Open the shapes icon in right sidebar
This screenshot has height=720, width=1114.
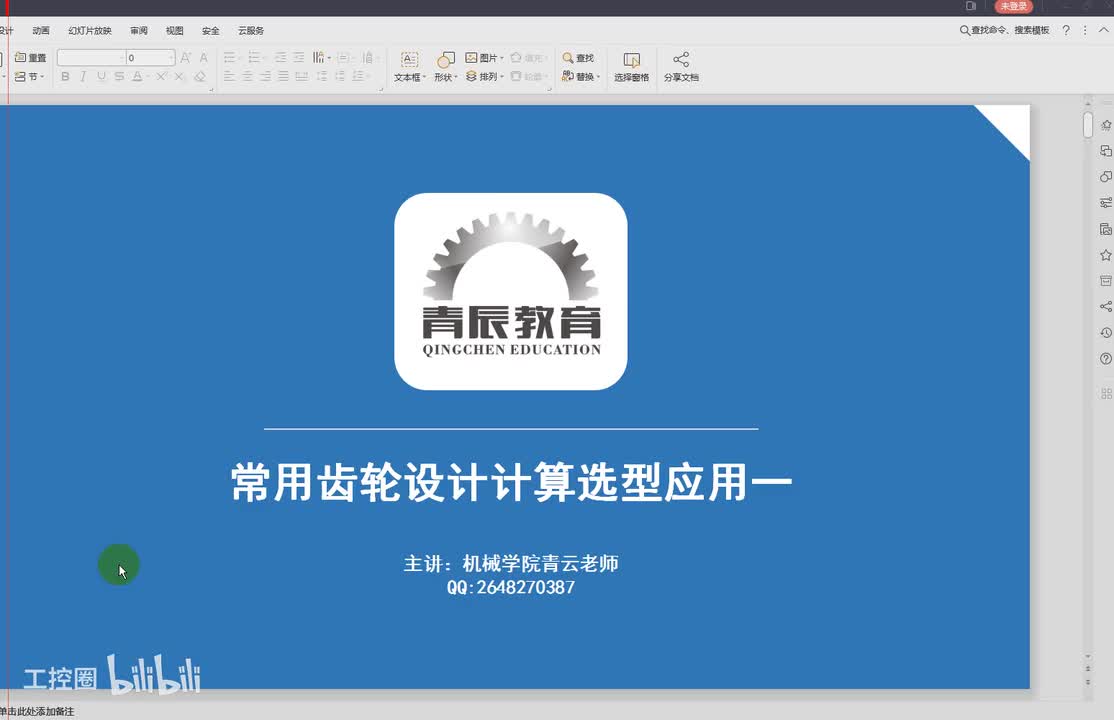click(x=1105, y=176)
